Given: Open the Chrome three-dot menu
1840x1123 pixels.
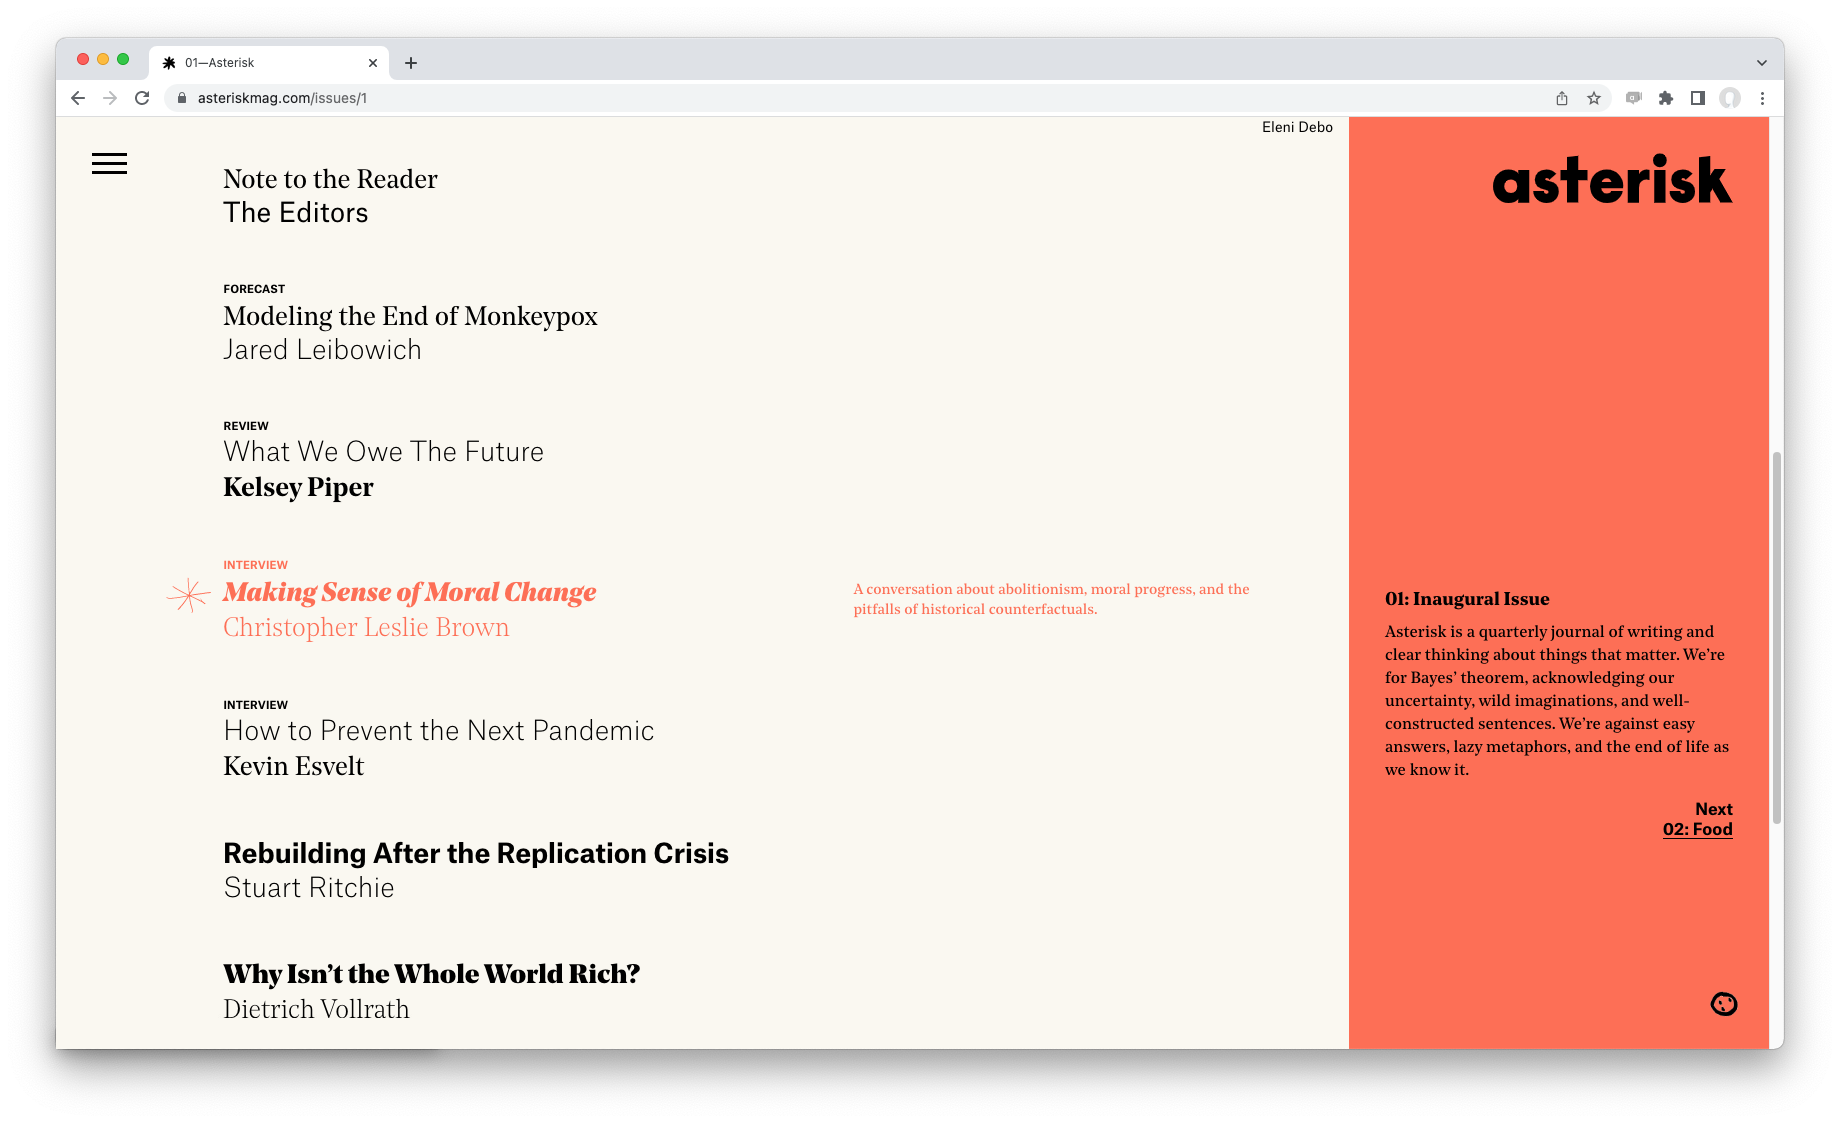Looking at the screenshot, I should coord(1762,98).
